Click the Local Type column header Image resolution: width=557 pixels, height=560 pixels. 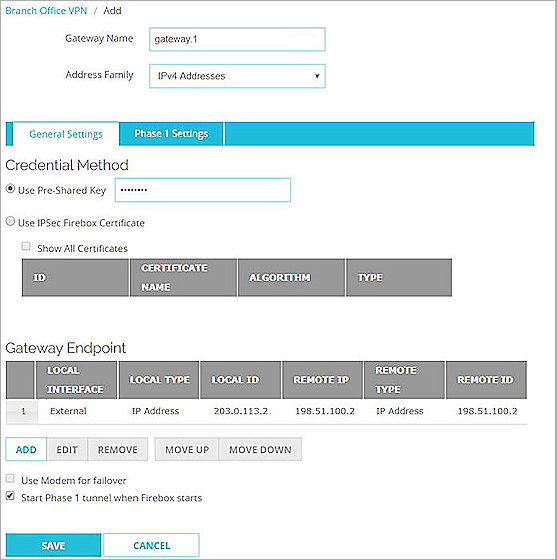159,380
